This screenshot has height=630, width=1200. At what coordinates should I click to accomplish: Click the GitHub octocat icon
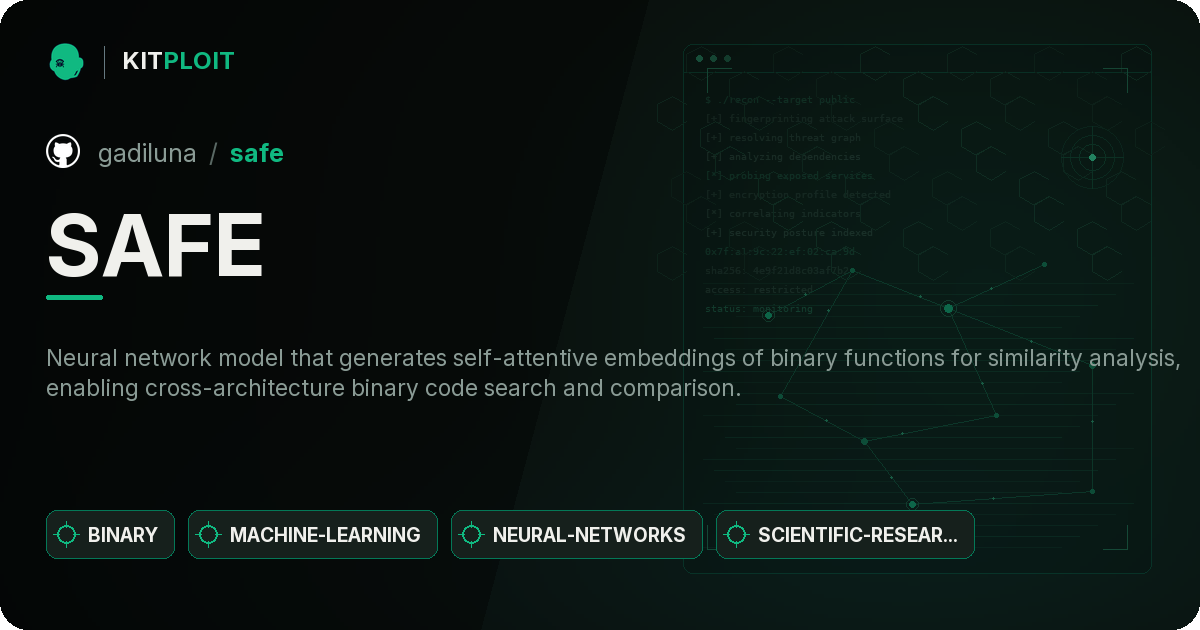click(63, 152)
